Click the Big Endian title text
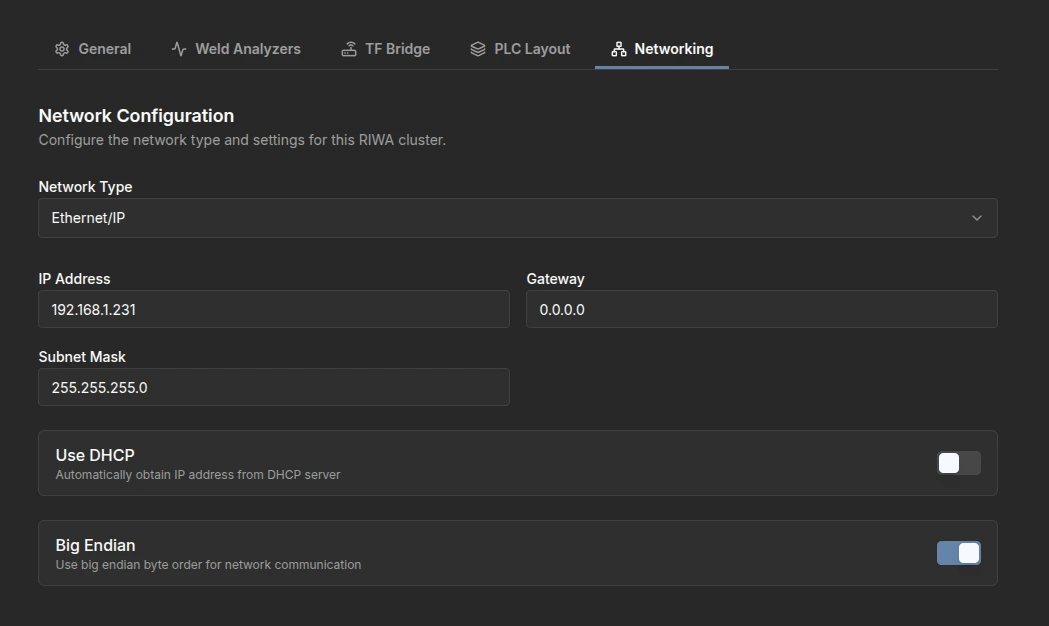 click(96, 545)
